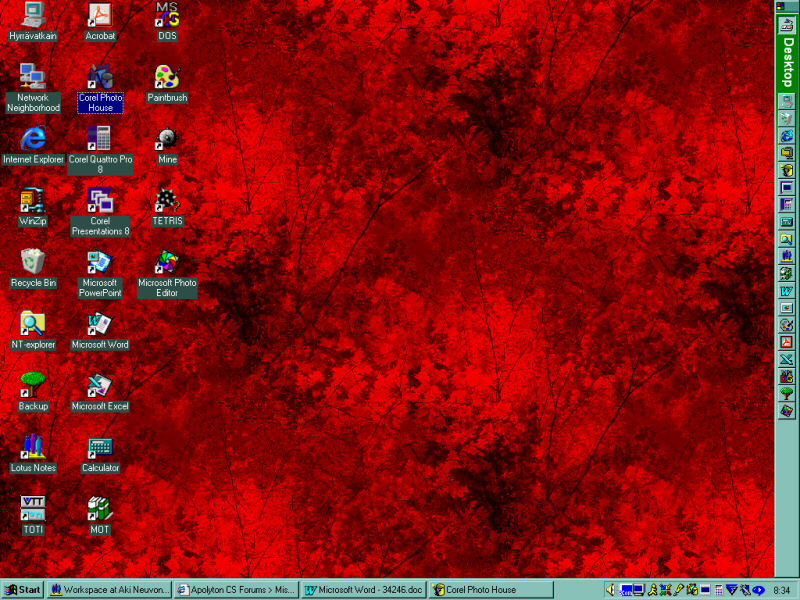The width and height of the screenshot is (800, 600).
Task: Open the Paintbrush desktop shortcut
Action: [x=167, y=77]
